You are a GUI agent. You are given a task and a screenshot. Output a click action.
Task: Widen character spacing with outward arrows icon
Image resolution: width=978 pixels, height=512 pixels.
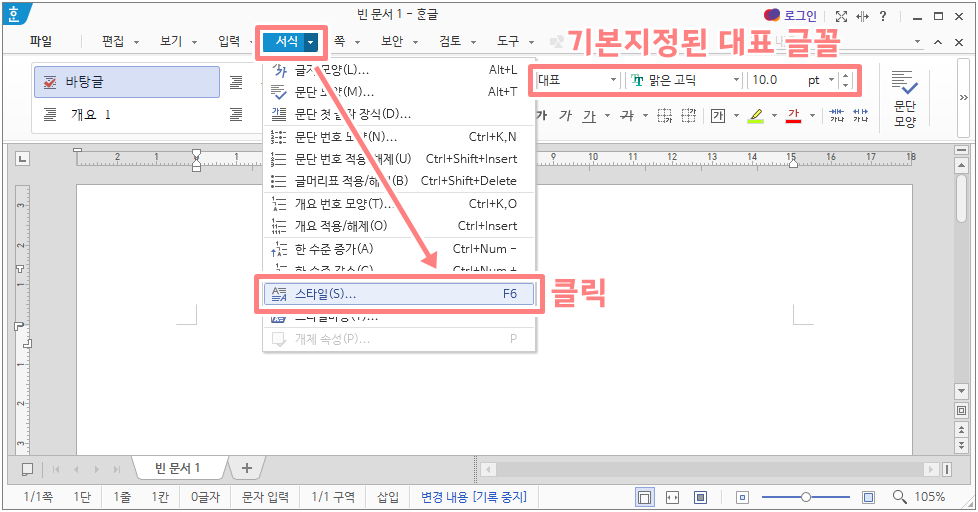pyautogui.click(x=861, y=115)
